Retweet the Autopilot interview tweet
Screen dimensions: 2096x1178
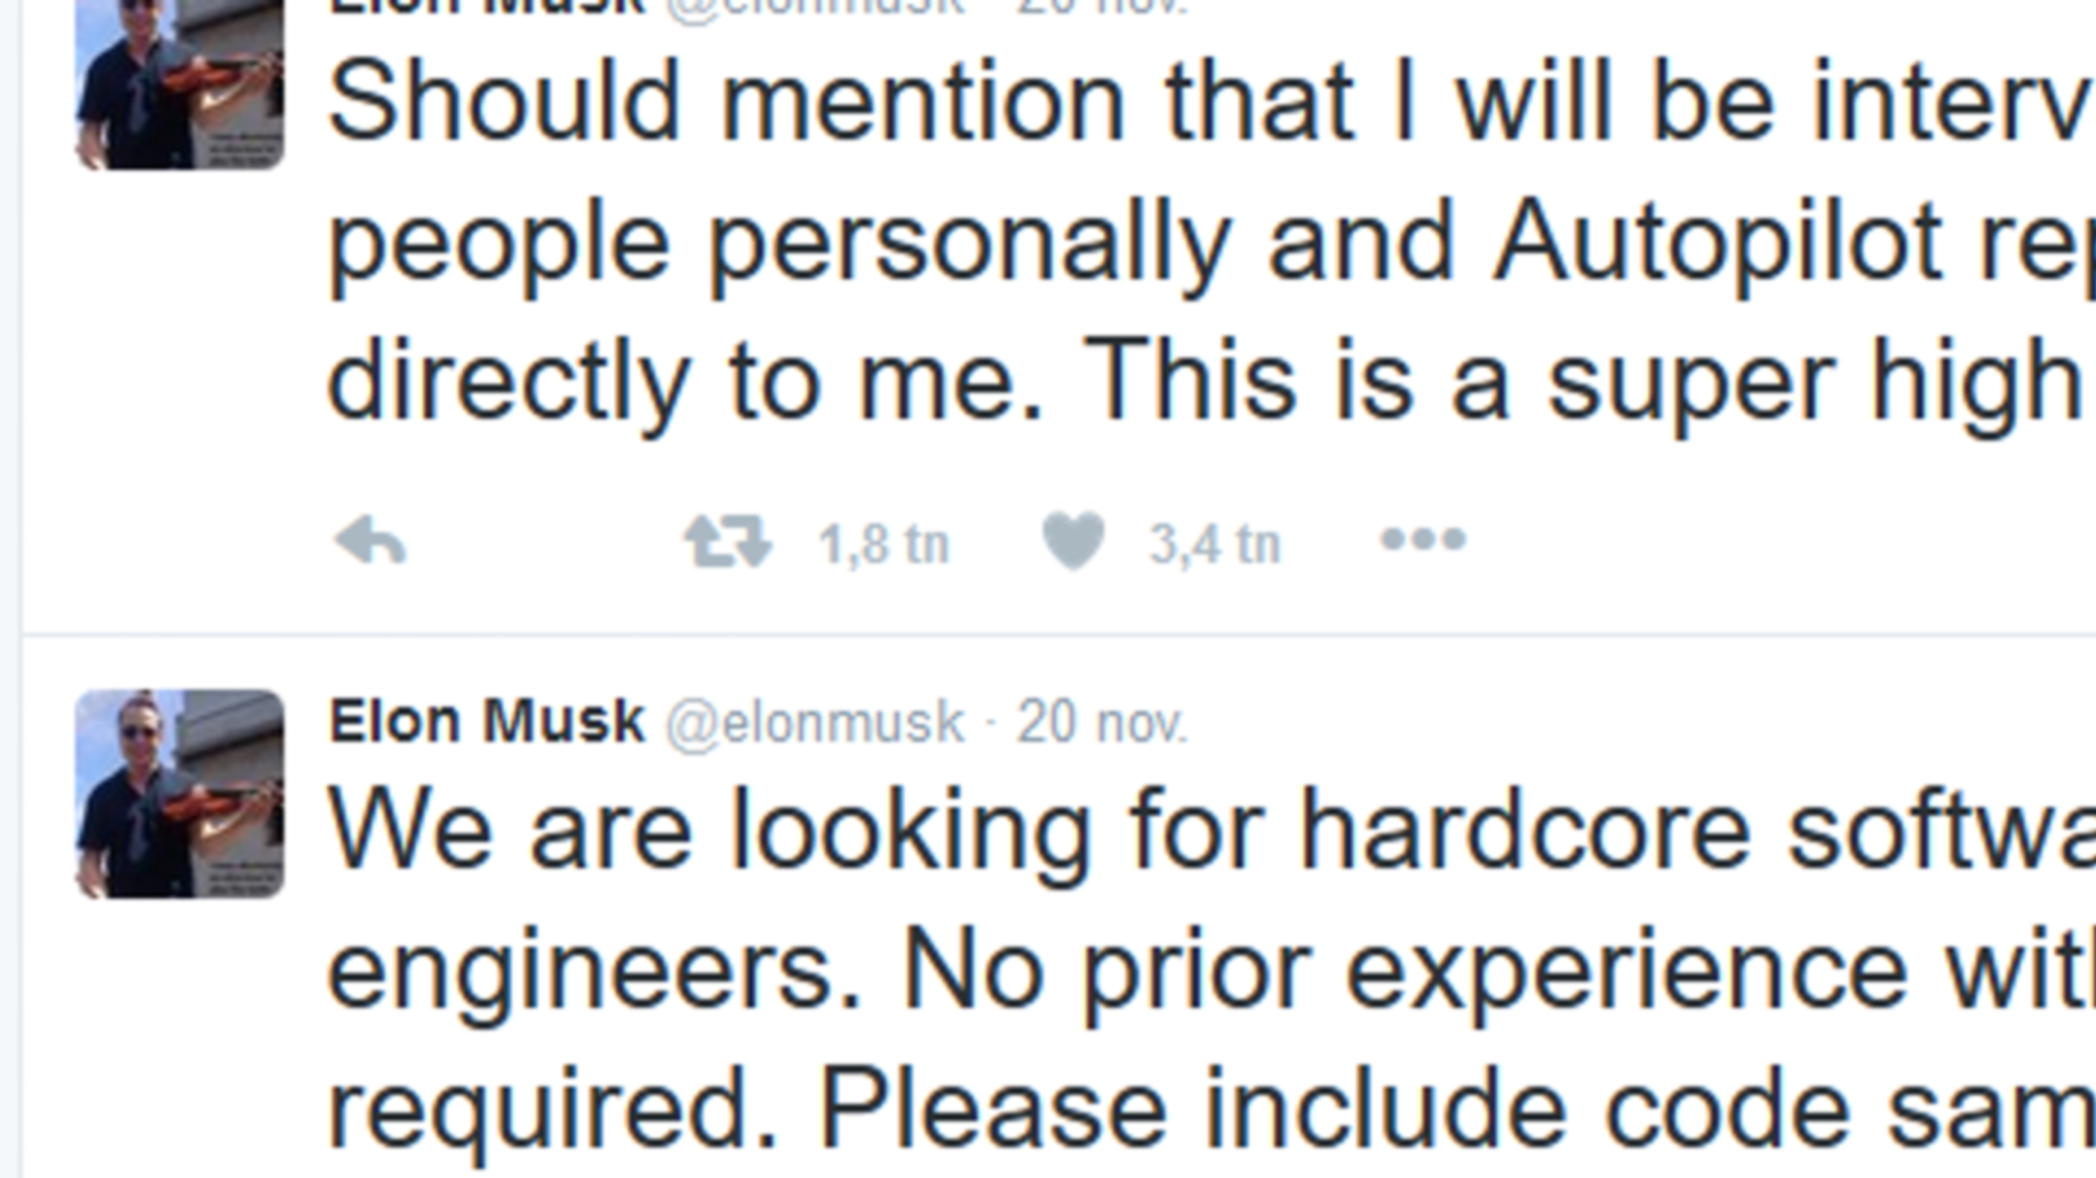(x=728, y=543)
